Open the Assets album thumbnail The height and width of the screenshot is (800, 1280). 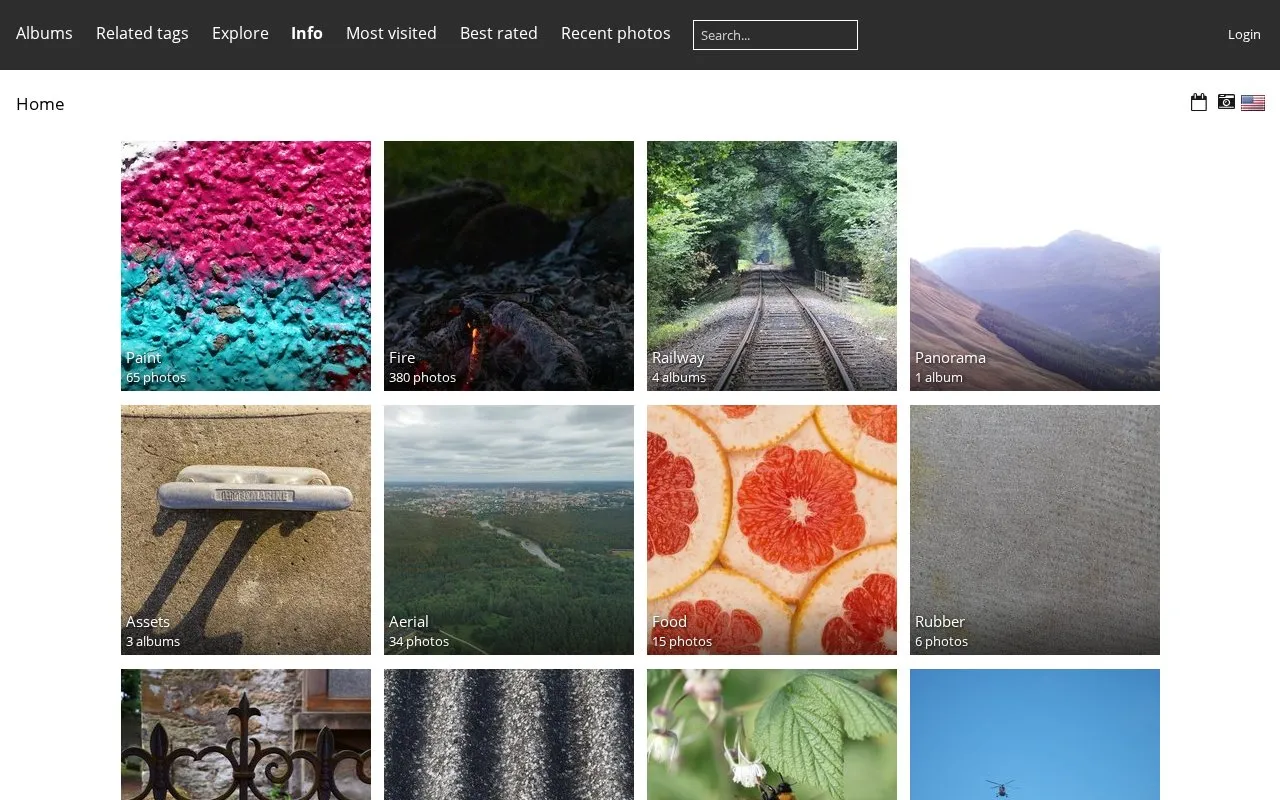click(246, 530)
